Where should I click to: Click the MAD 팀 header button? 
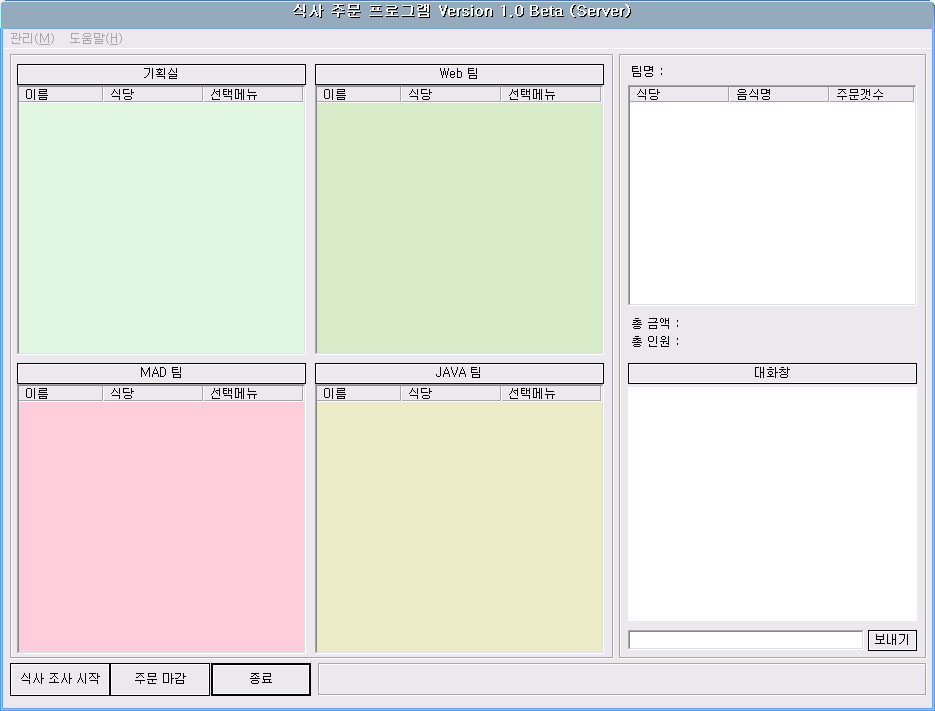click(161, 373)
